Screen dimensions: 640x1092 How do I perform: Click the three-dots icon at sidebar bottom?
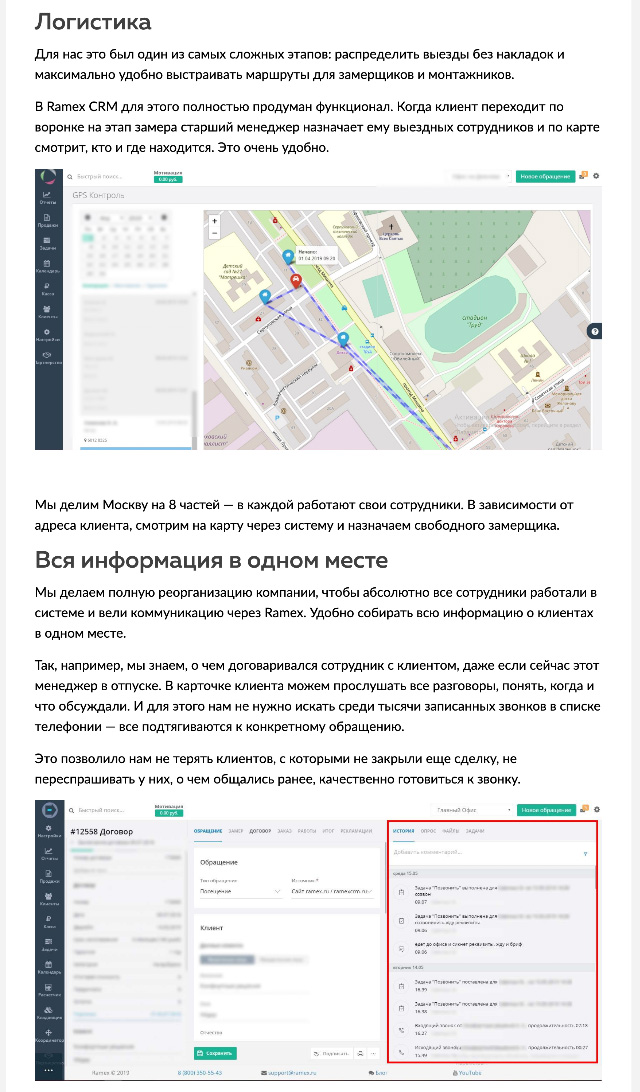pos(48,1070)
